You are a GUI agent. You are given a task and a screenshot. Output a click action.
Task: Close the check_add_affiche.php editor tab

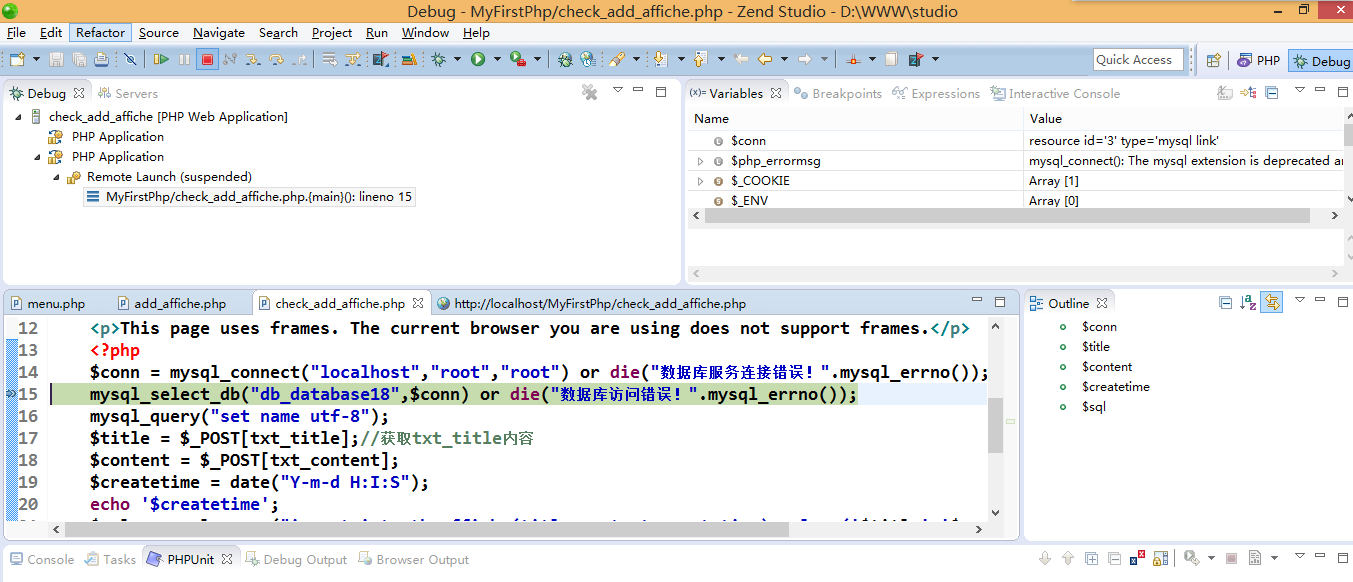(418, 303)
